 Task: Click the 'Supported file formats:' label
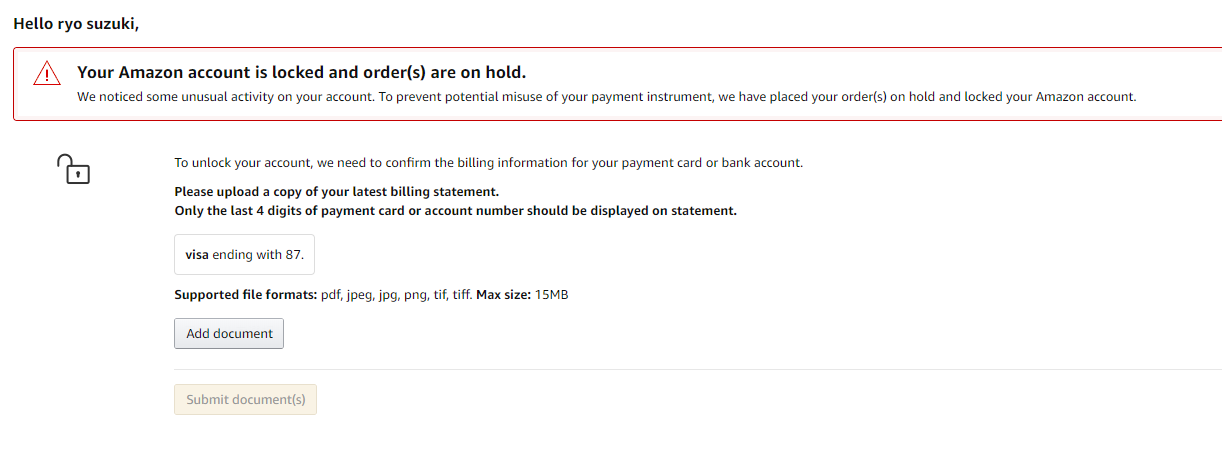[x=245, y=295]
